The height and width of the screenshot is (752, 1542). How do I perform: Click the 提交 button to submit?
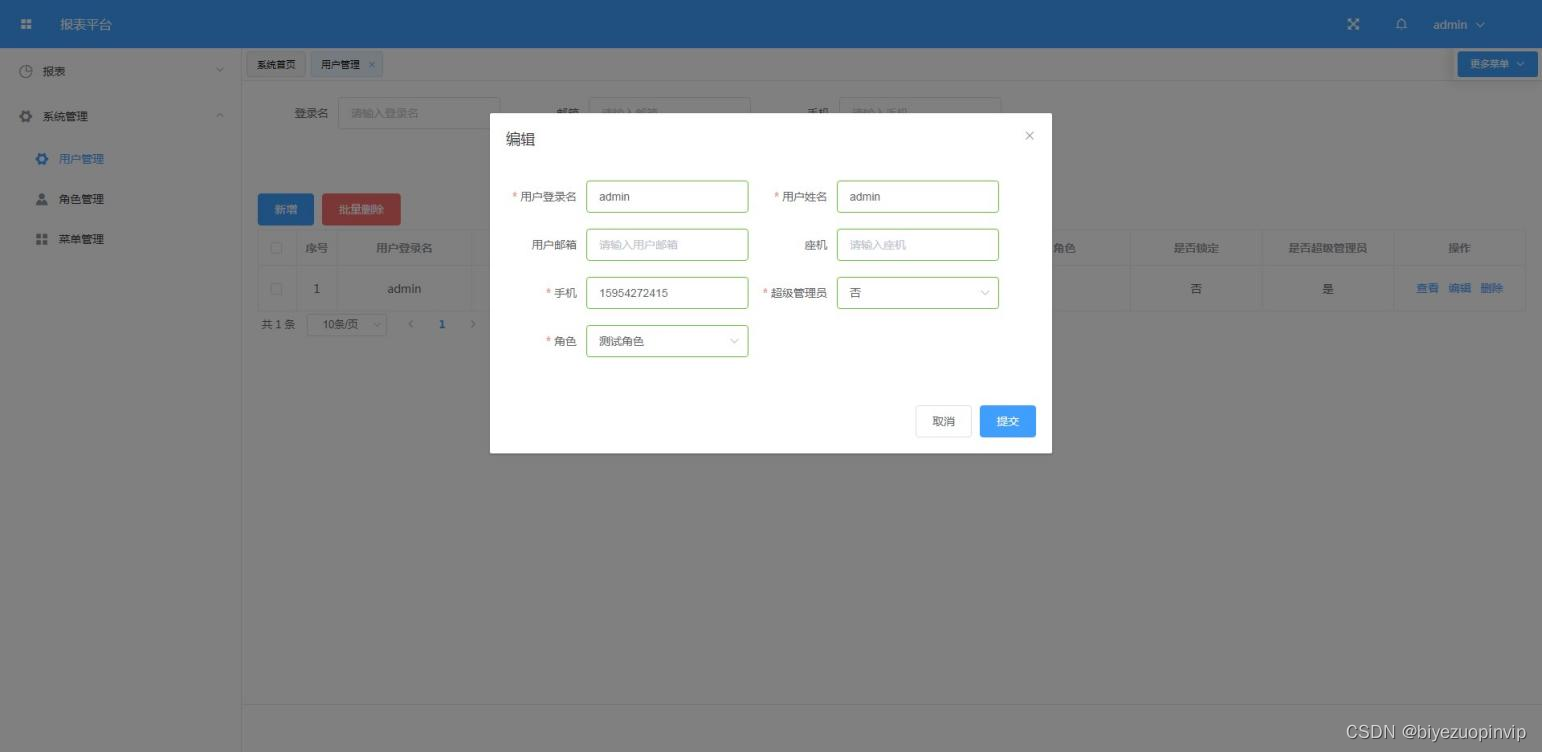point(1007,421)
